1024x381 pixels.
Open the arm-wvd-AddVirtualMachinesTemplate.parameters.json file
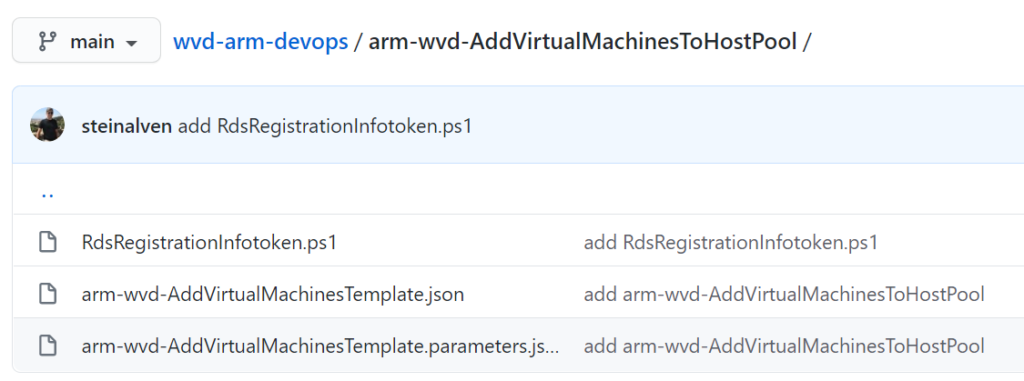coord(320,346)
